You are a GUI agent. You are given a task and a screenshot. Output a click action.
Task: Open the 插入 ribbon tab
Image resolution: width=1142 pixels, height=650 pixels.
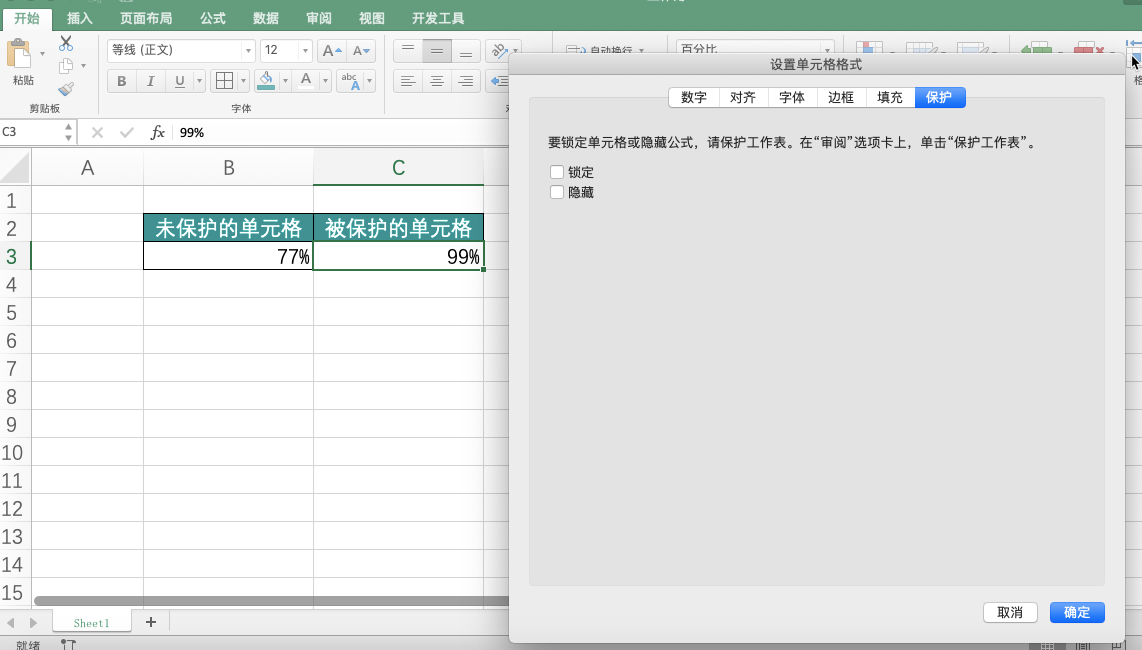(x=79, y=18)
